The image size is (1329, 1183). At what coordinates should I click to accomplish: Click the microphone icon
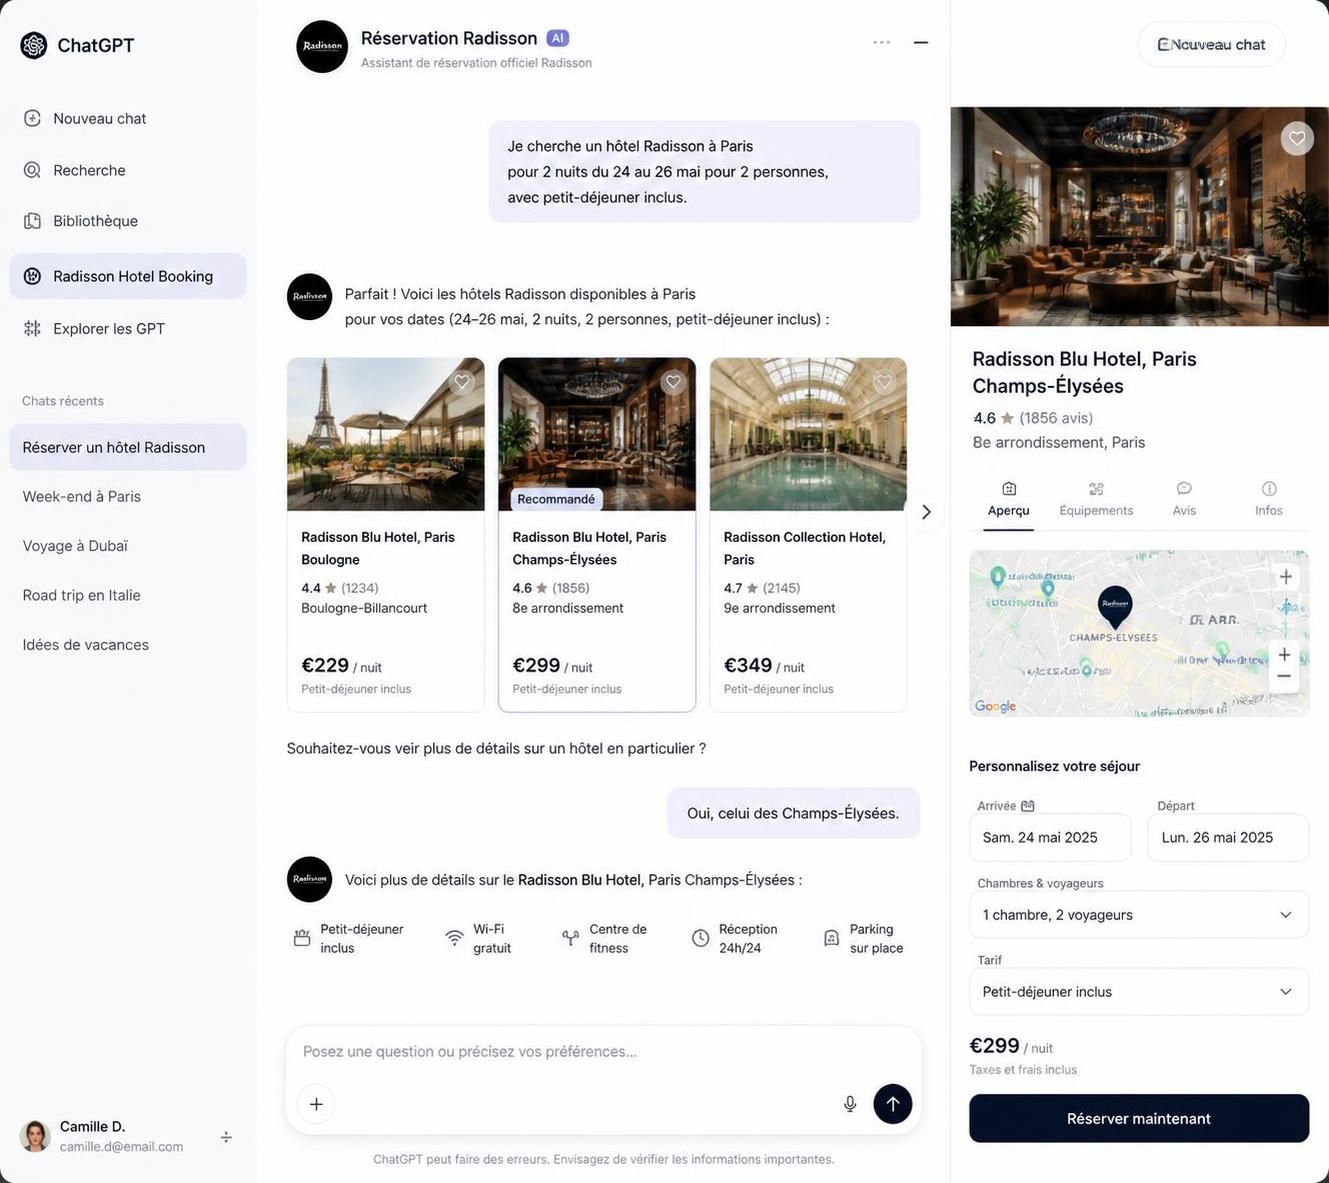click(x=850, y=1104)
